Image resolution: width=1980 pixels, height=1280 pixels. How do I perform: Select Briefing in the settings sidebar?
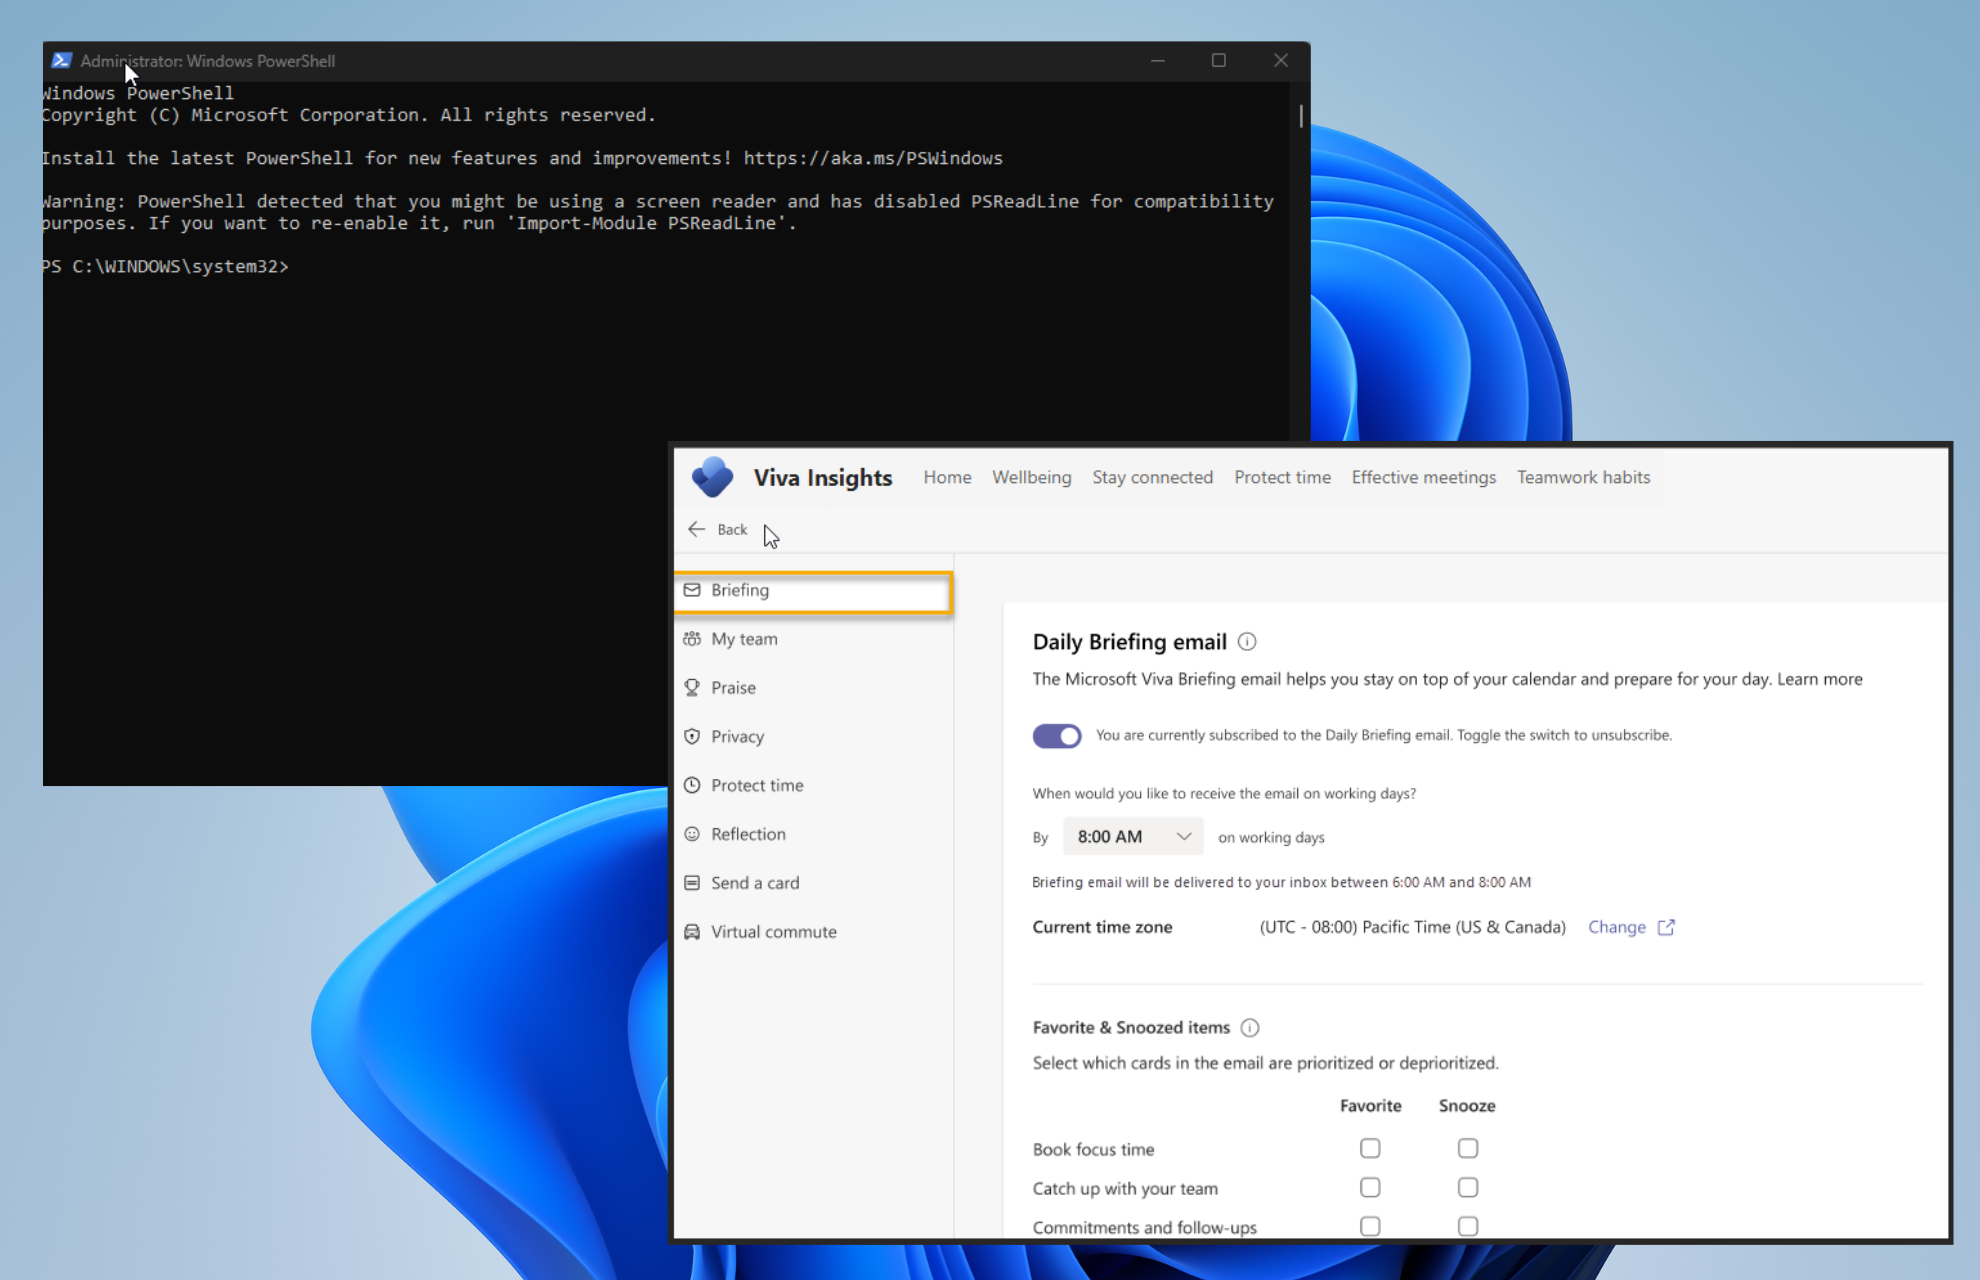(x=813, y=591)
